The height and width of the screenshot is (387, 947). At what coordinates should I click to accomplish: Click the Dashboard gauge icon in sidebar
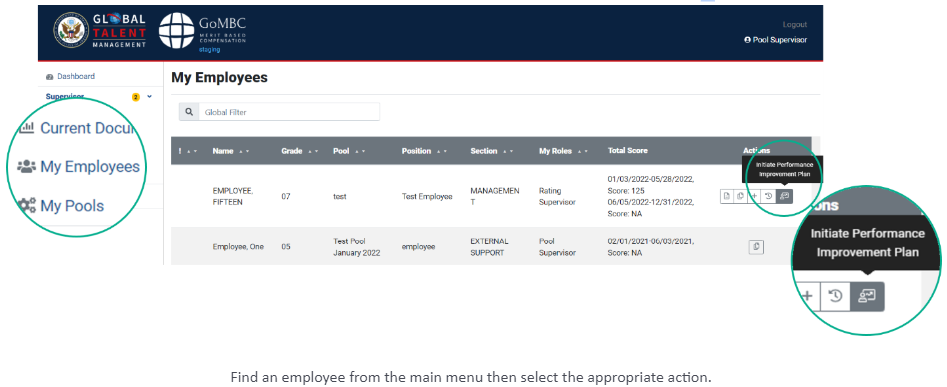(x=50, y=77)
